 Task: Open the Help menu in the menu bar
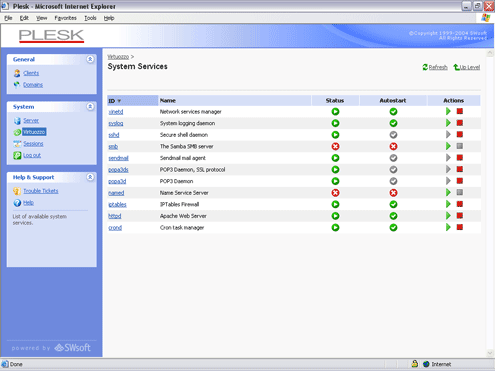pyautogui.click(x=109, y=18)
